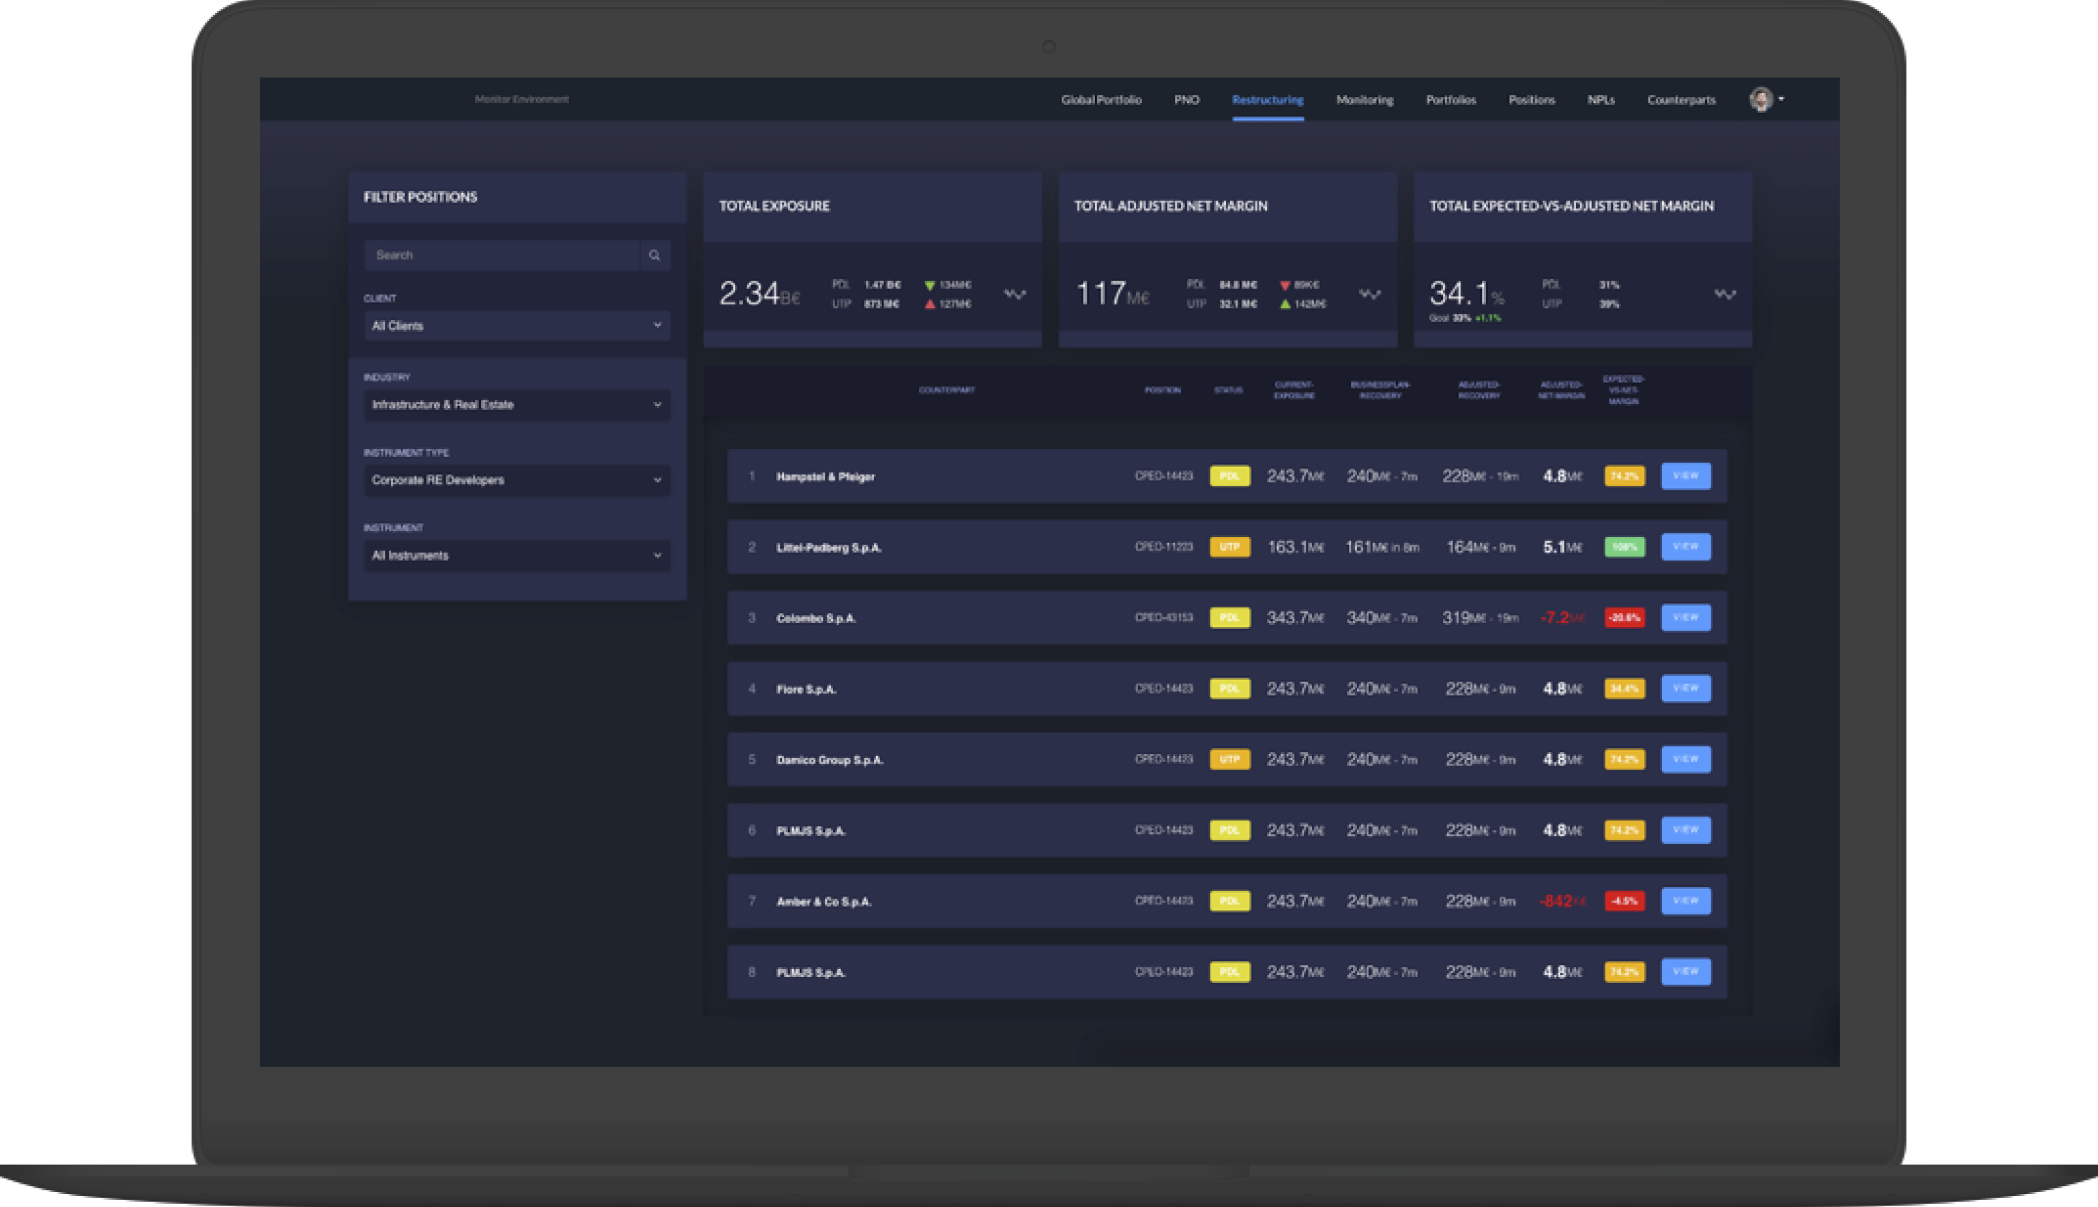This screenshot has width=2098, height=1207.
Task: Select the Damico Group S.p.A. row
Action: tap(1227, 760)
